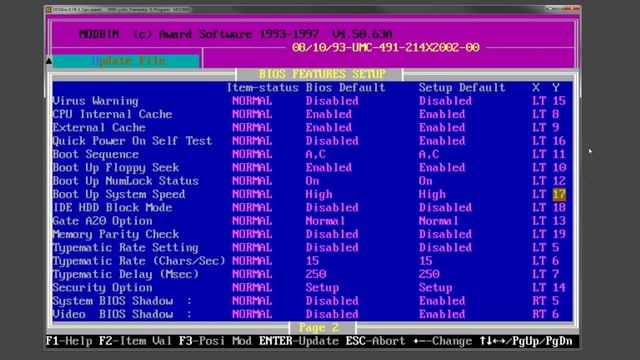Select the IDE HDD Block Mode label

(x=112, y=208)
